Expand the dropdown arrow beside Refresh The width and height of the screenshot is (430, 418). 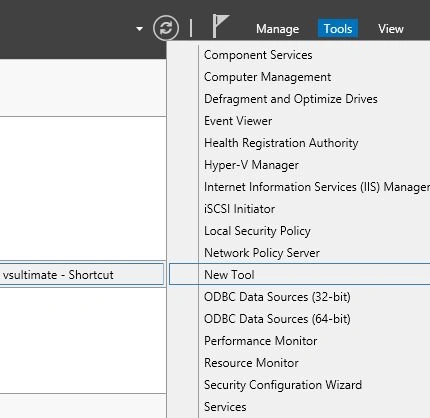[140, 29]
